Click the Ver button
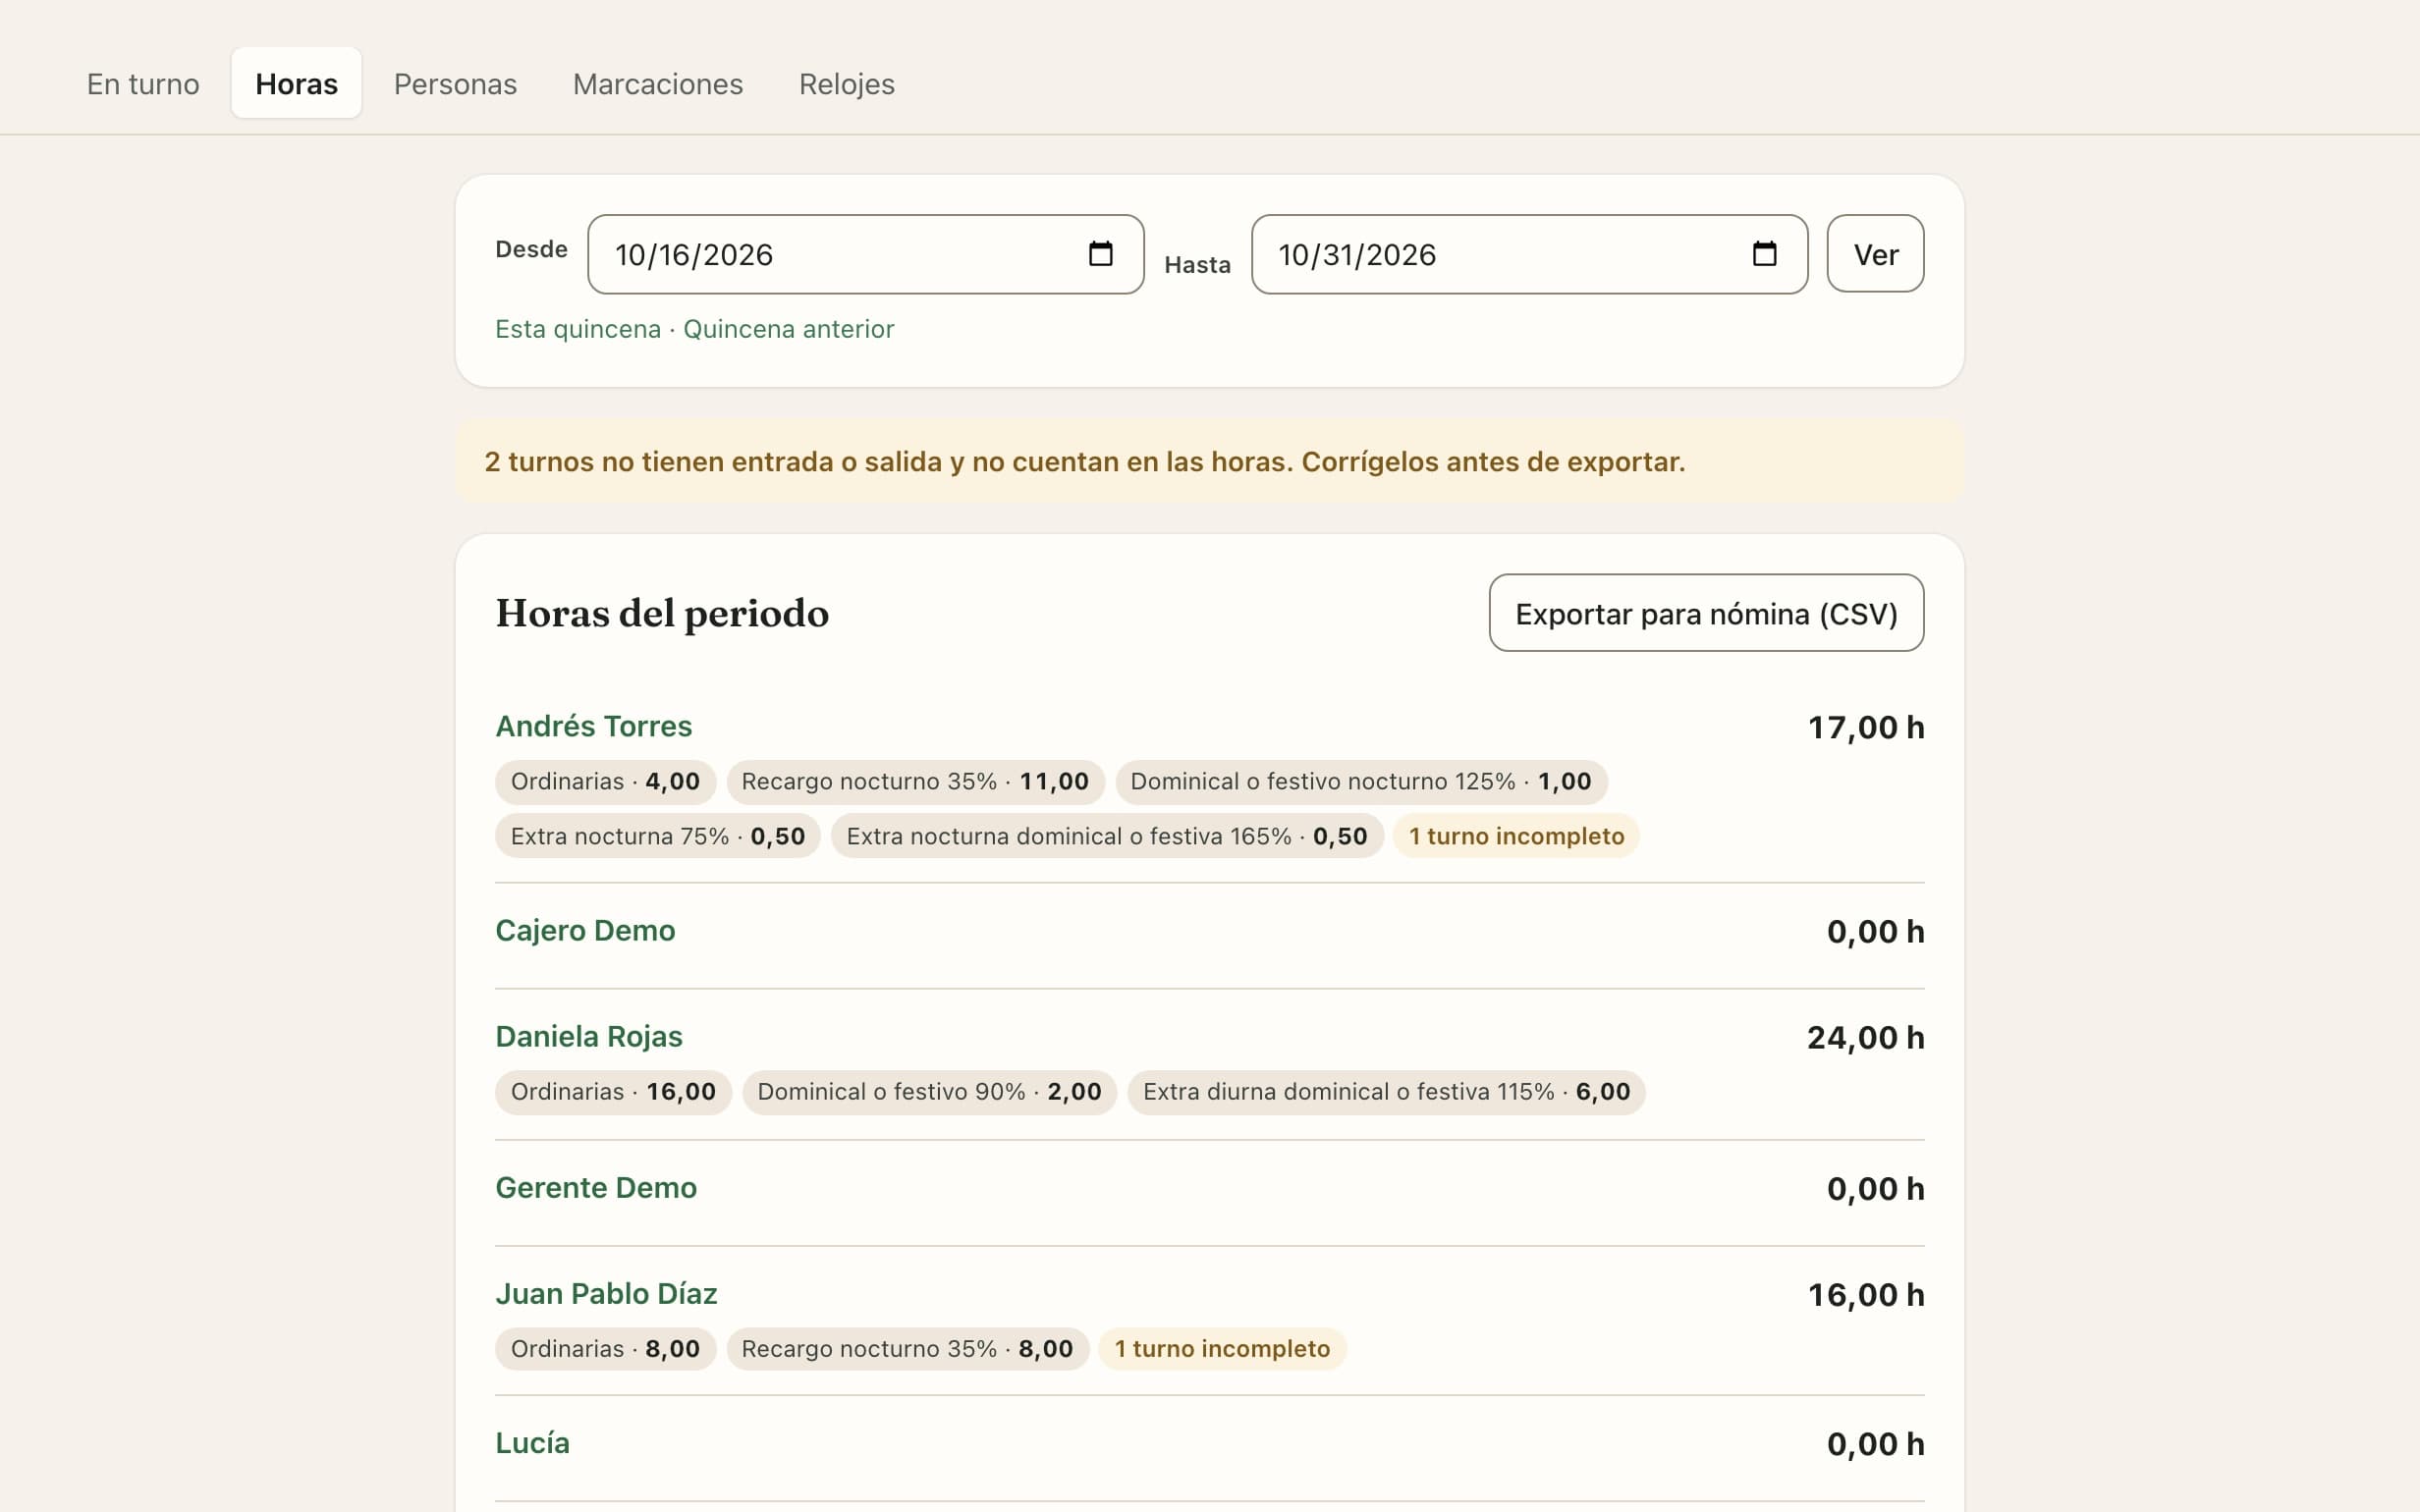This screenshot has width=2420, height=1512. pyautogui.click(x=1875, y=254)
